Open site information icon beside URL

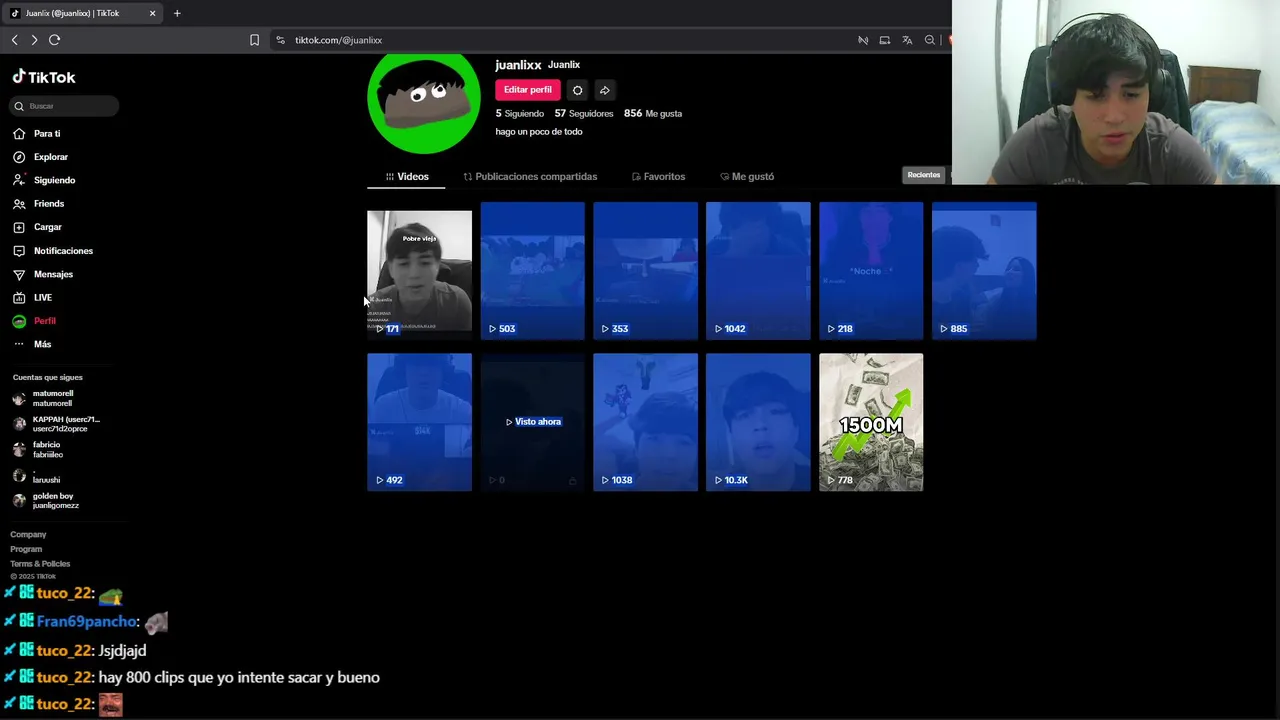[280, 40]
